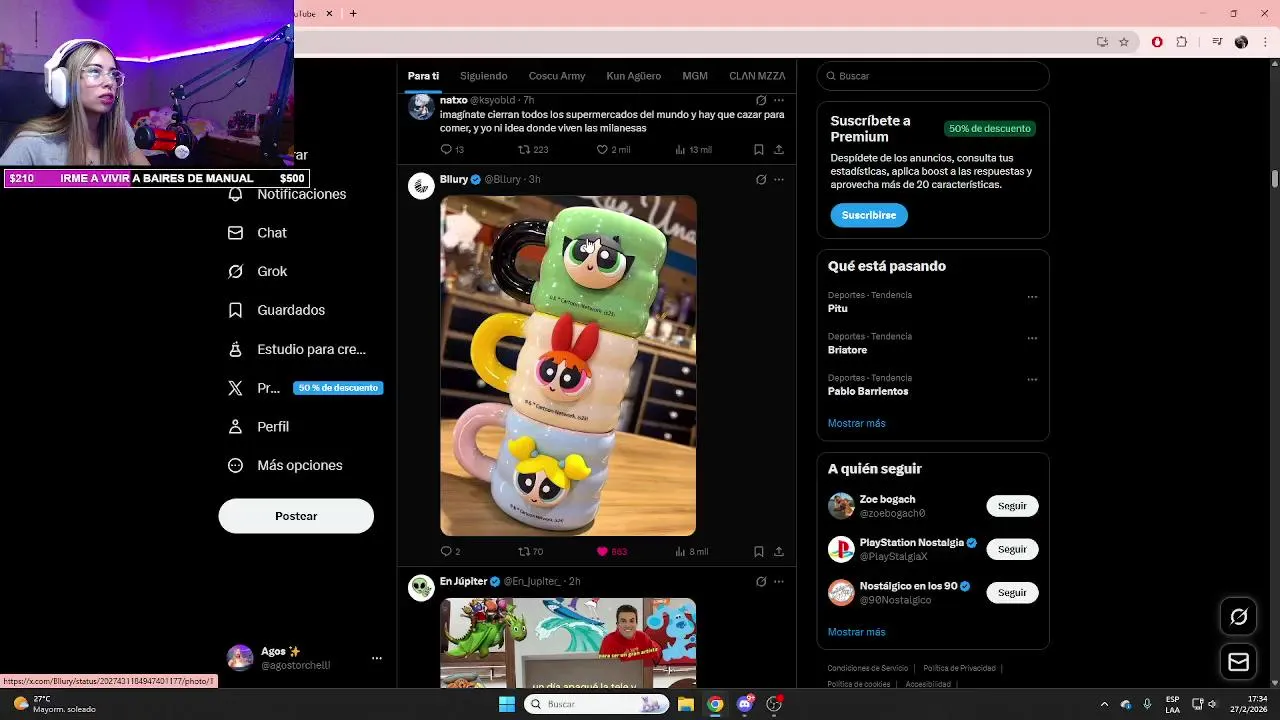Click Grok icon on Bllury's post header
Image resolution: width=1280 pixels, height=720 pixels.
coord(761,179)
